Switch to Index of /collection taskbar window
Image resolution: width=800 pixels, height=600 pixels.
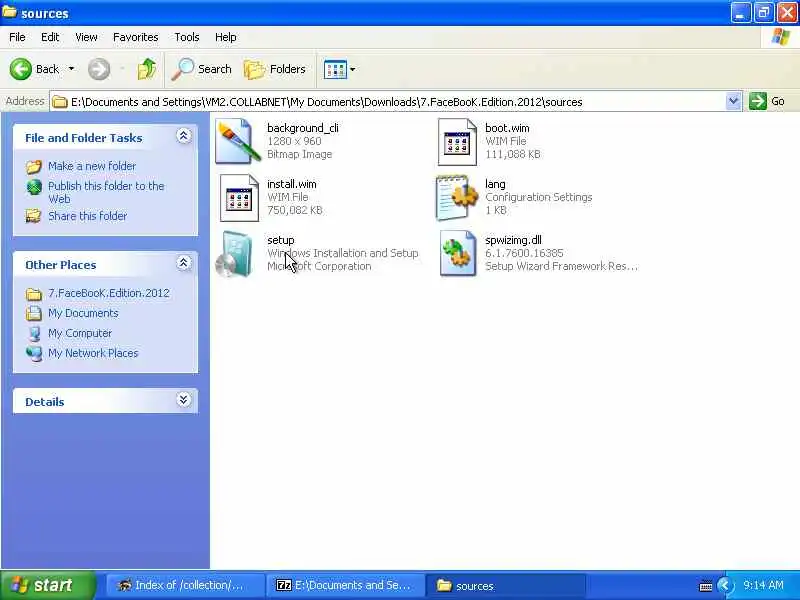185,585
